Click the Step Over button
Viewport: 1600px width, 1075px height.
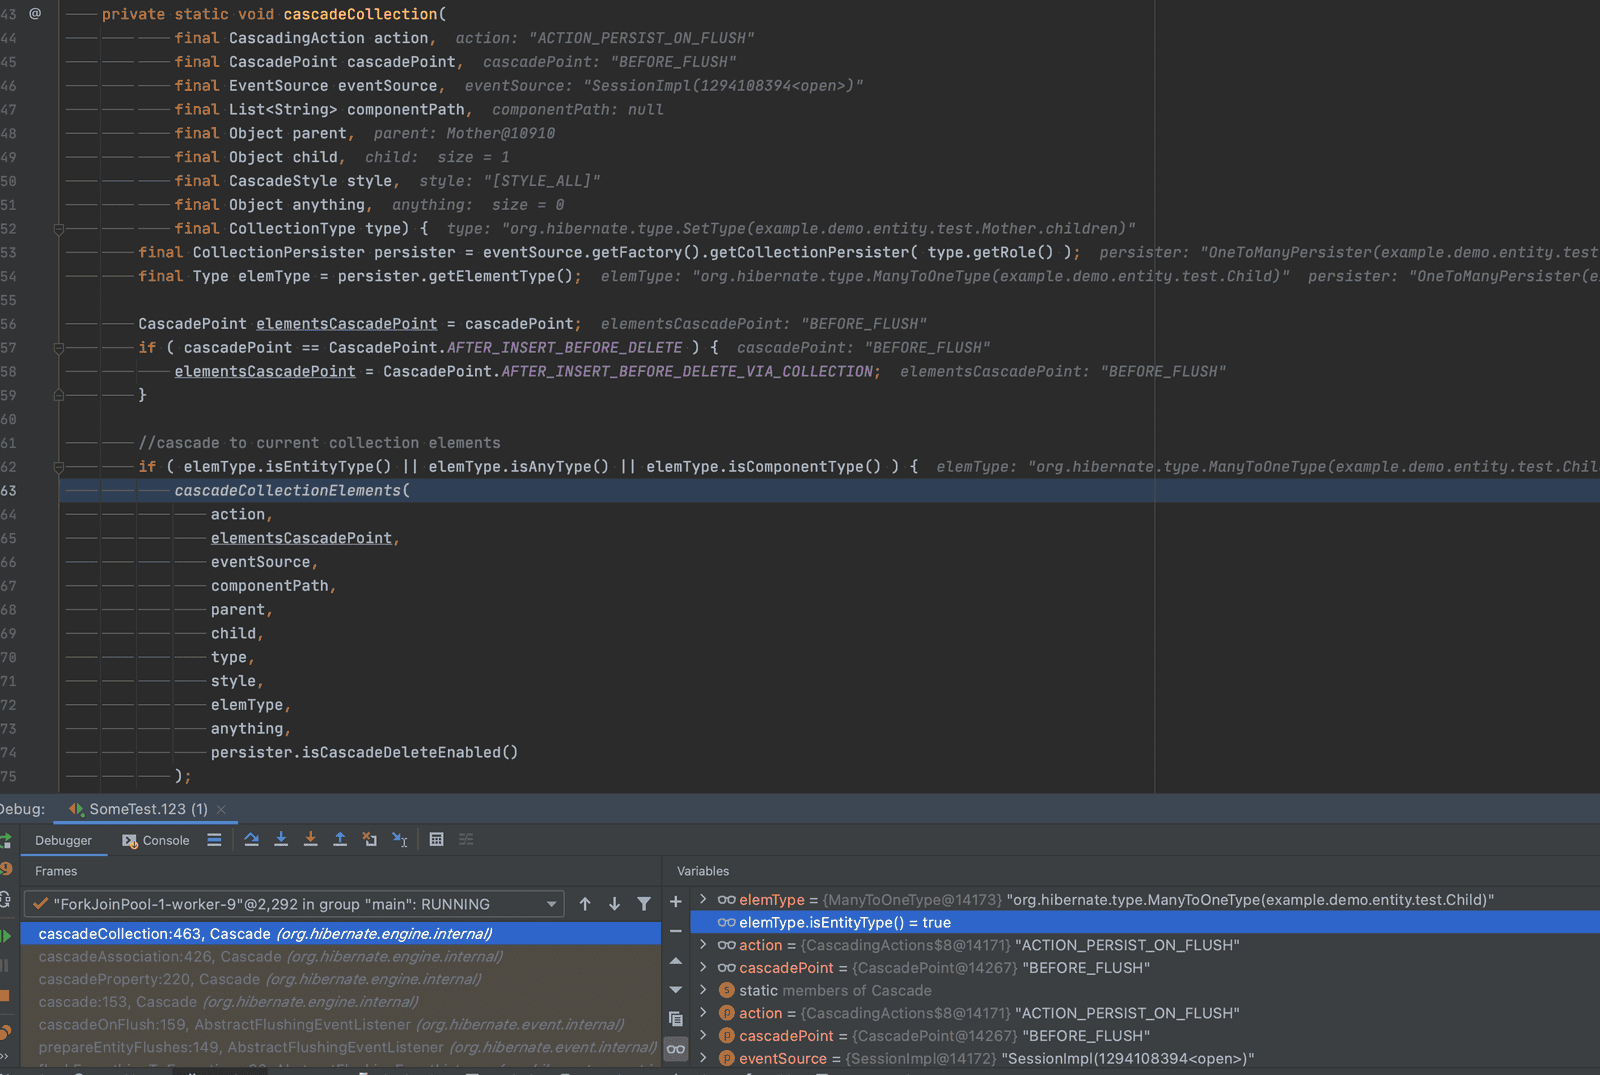[x=251, y=840]
